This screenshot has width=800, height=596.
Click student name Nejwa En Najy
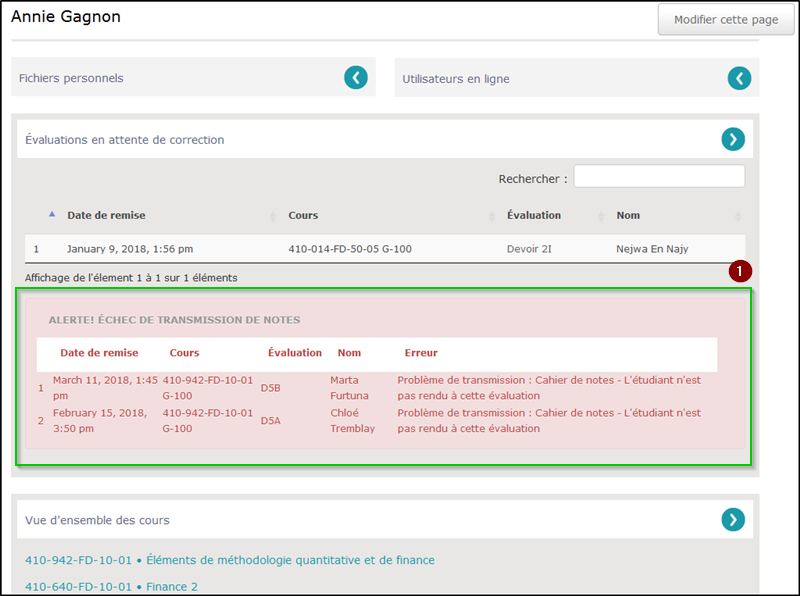tap(652, 249)
